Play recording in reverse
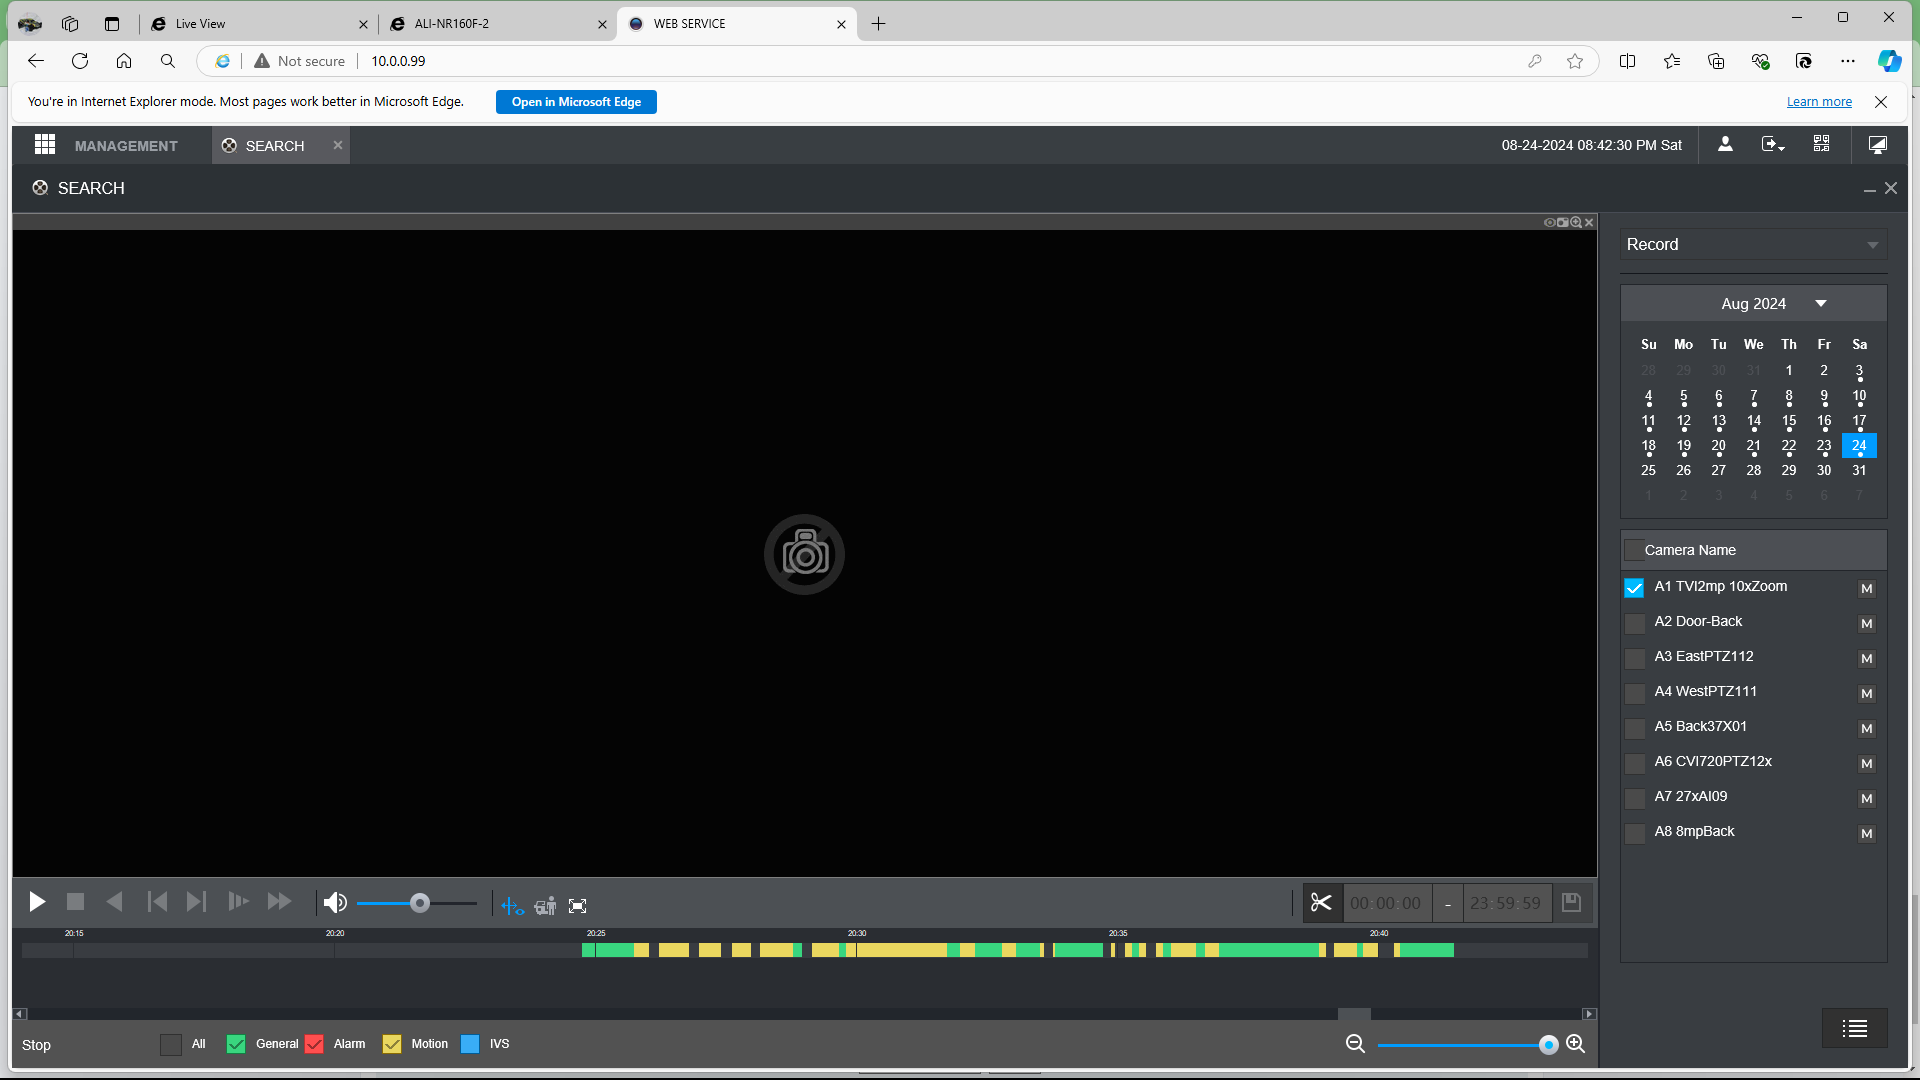 (x=115, y=903)
